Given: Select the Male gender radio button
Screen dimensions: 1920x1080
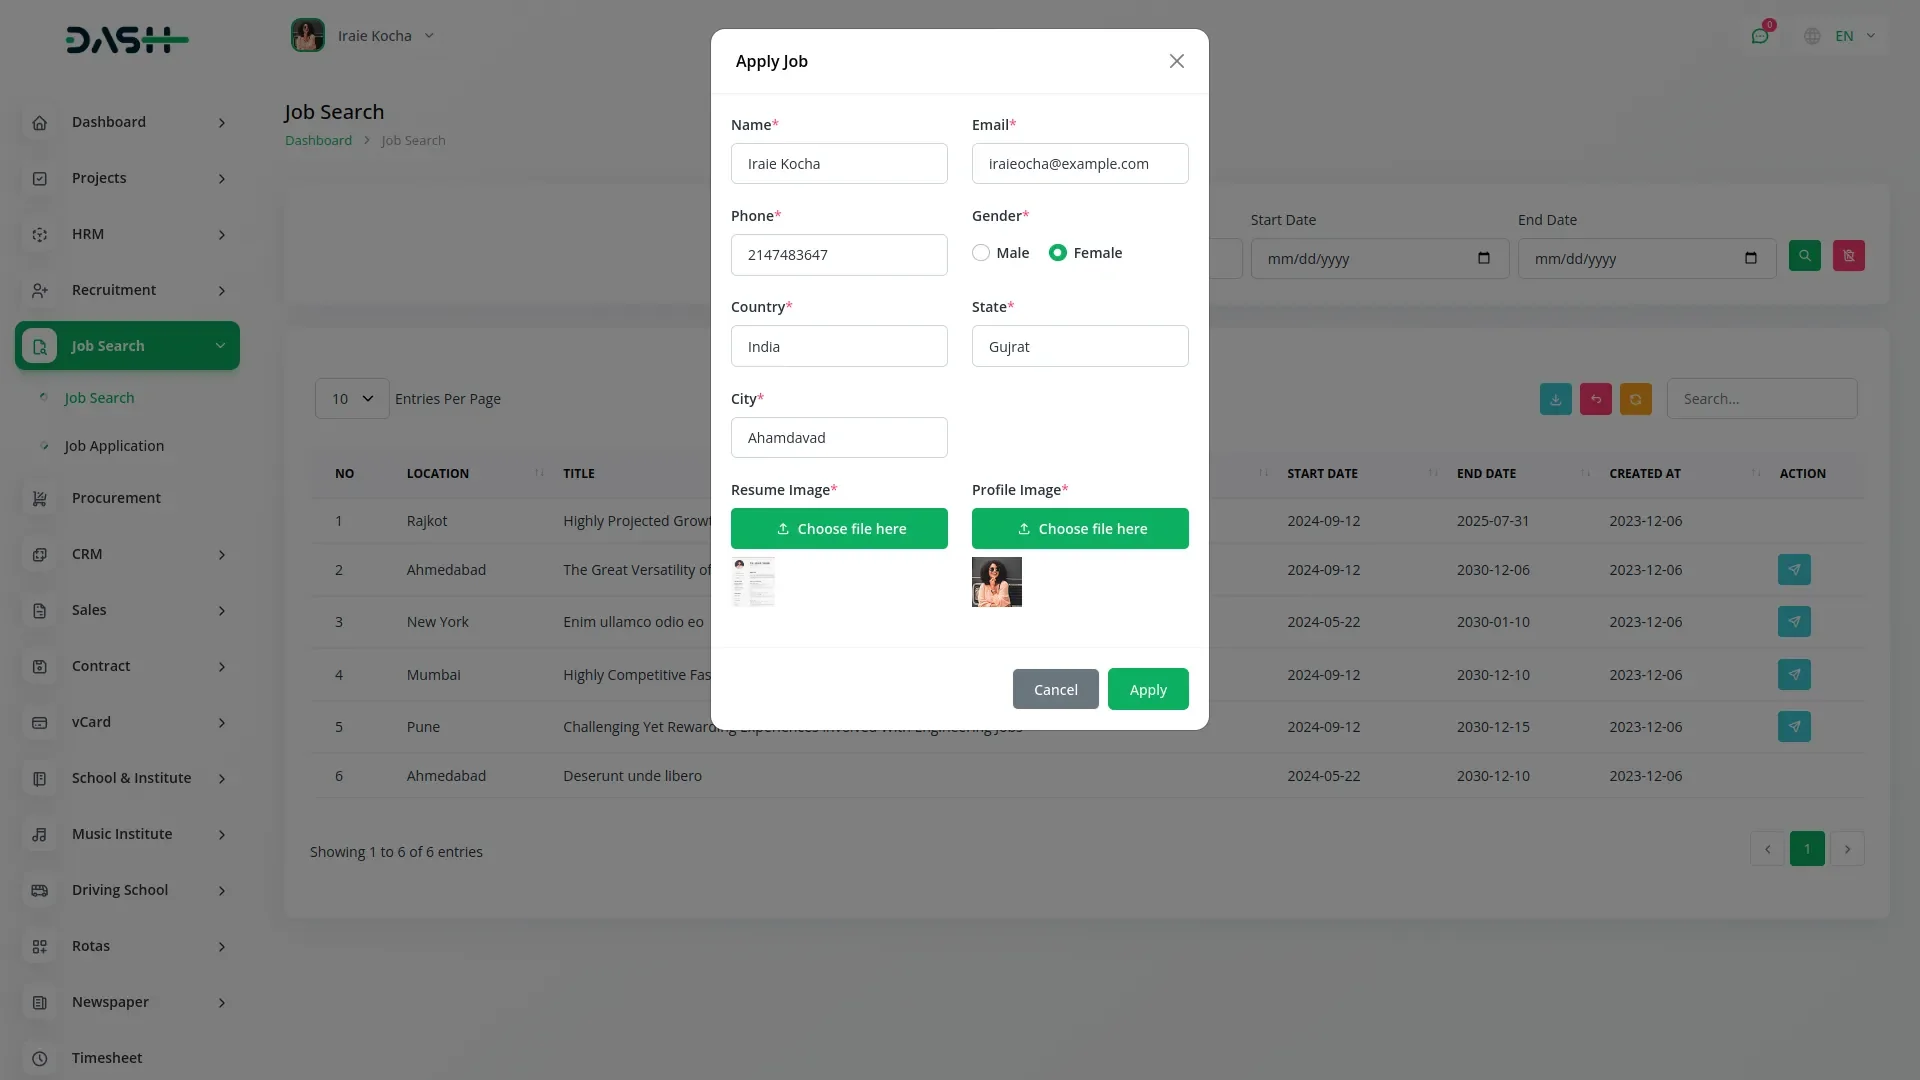Looking at the screenshot, I should [x=981, y=253].
